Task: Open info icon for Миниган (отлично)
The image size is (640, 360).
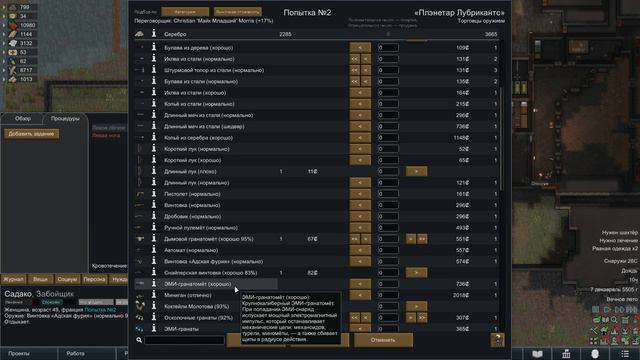Action: pos(154,295)
